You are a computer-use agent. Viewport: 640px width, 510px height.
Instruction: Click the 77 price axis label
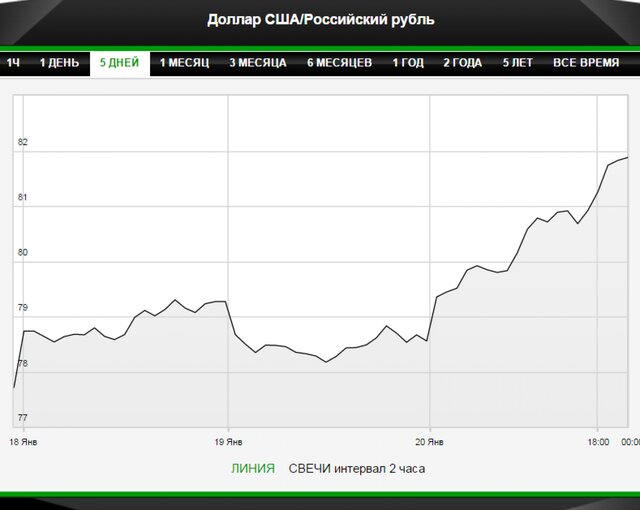click(23, 417)
